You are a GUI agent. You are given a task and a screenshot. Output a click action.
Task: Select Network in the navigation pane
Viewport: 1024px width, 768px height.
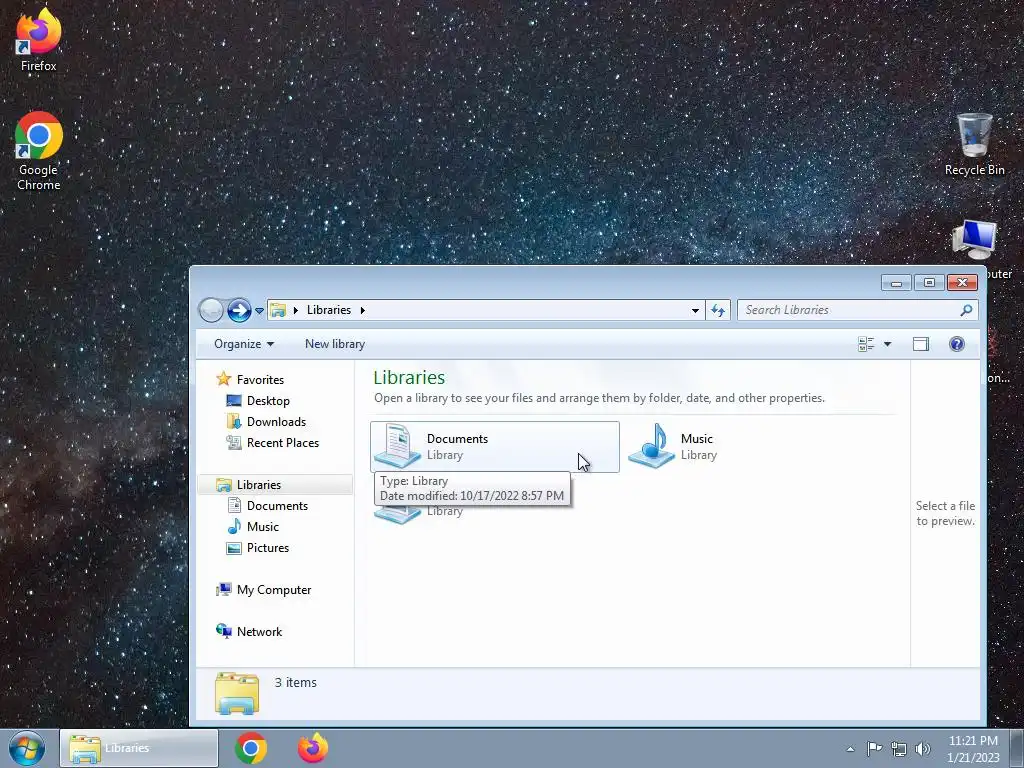259,632
